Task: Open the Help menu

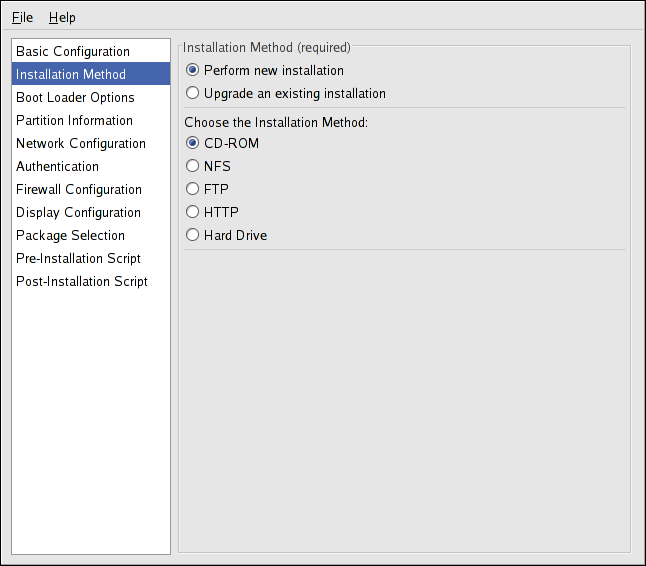Action: coord(62,17)
